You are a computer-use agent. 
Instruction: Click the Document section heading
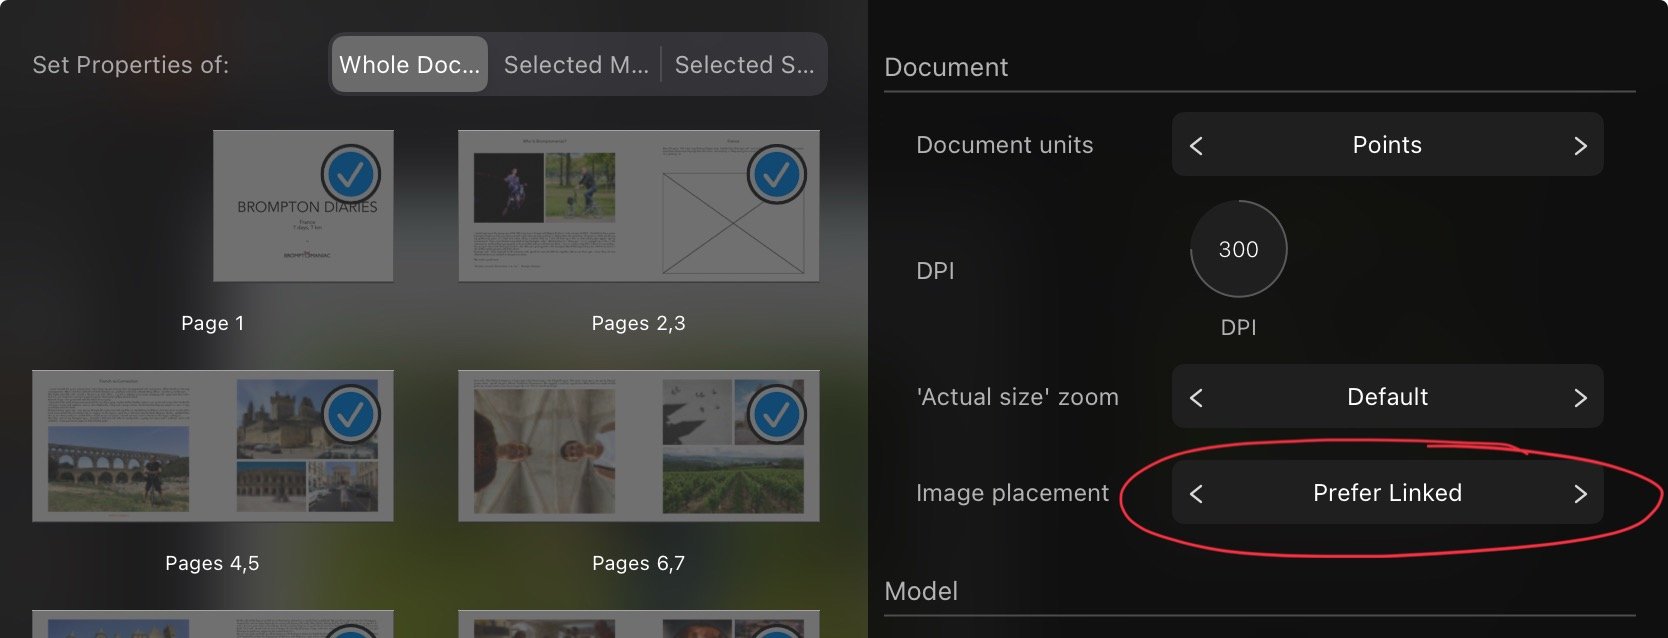click(946, 67)
